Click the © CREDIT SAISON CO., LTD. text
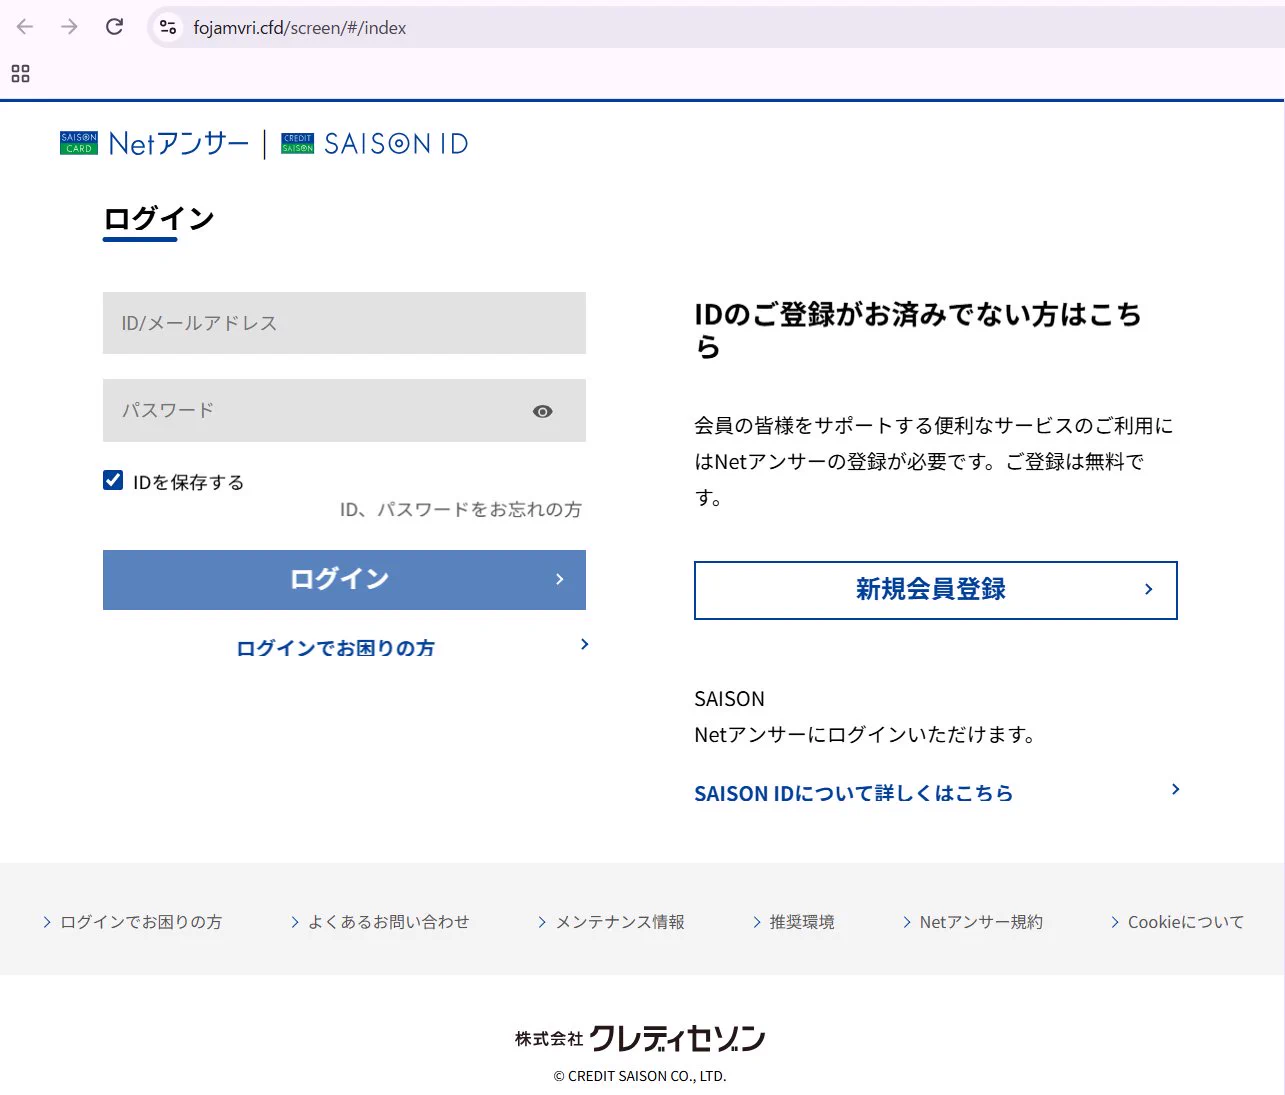This screenshot has height=1095, width=1285. [x=640, y=1076]
